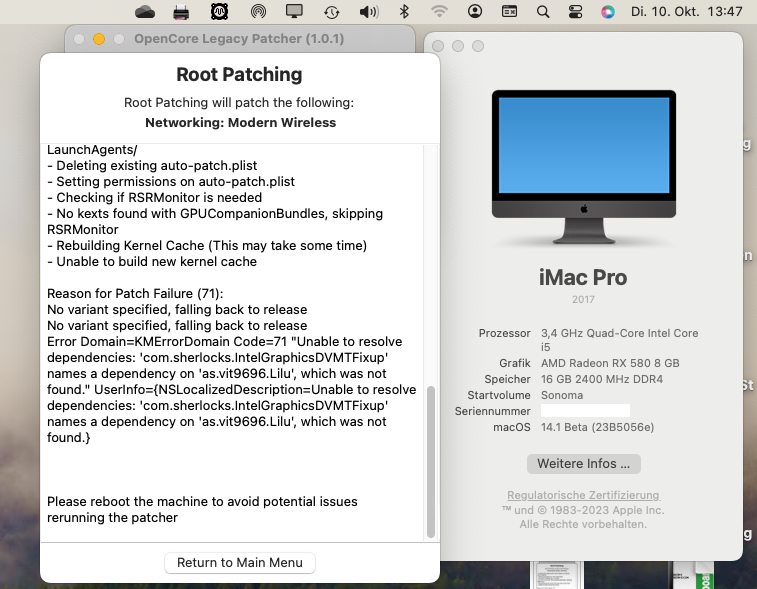The image size is (757, 589).
Task: Open date and time Di. 10. Okt. 13:47
Action: click(686, 12)
